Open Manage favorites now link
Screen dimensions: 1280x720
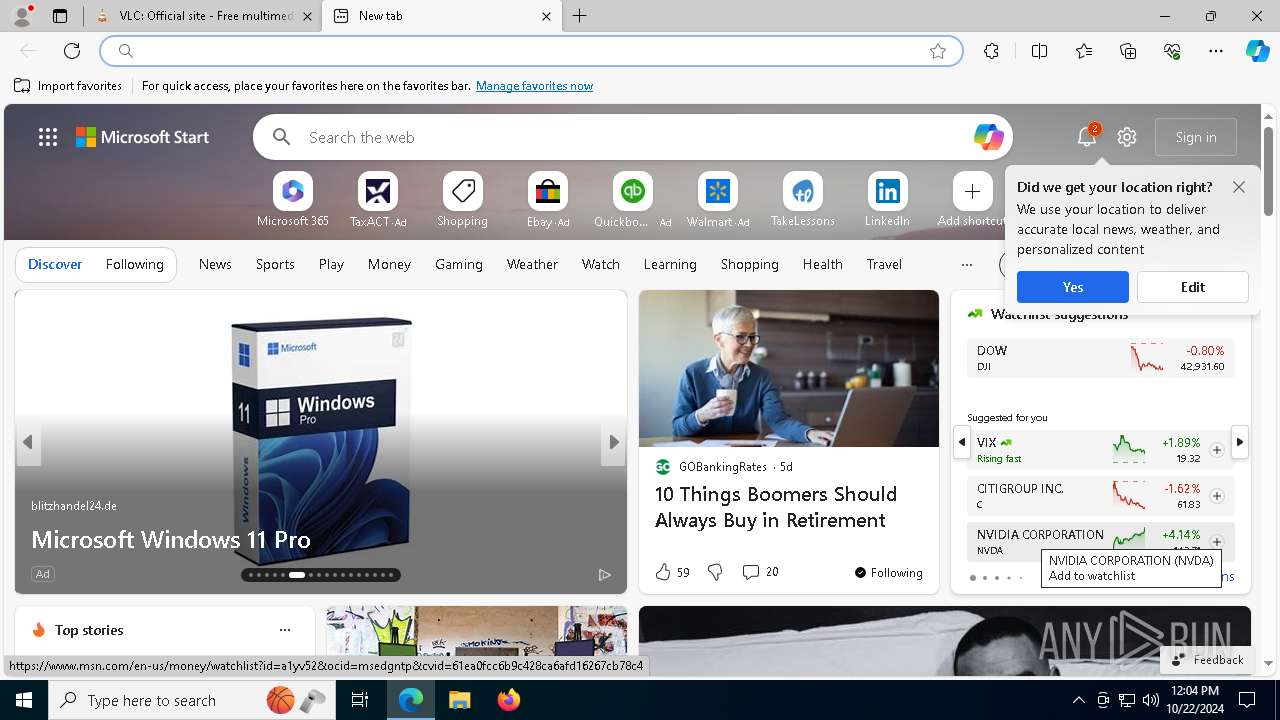coord(534,86)
